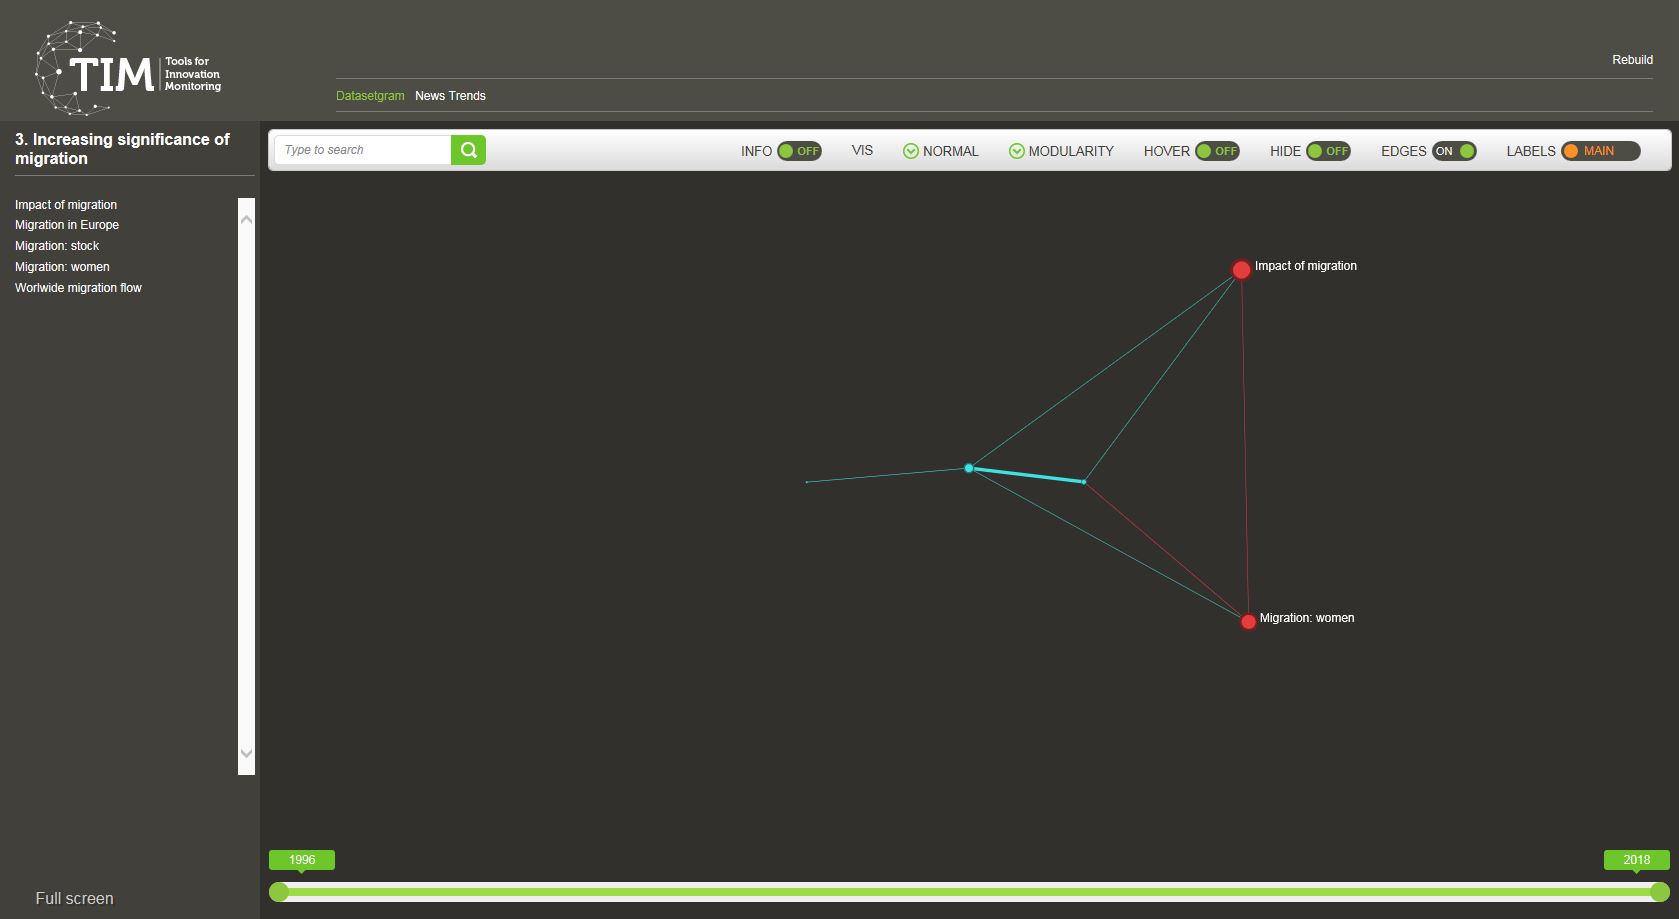Click the middle of the green timeline bar
Viewport: 1679px width, 919px height.
point(969,892)
